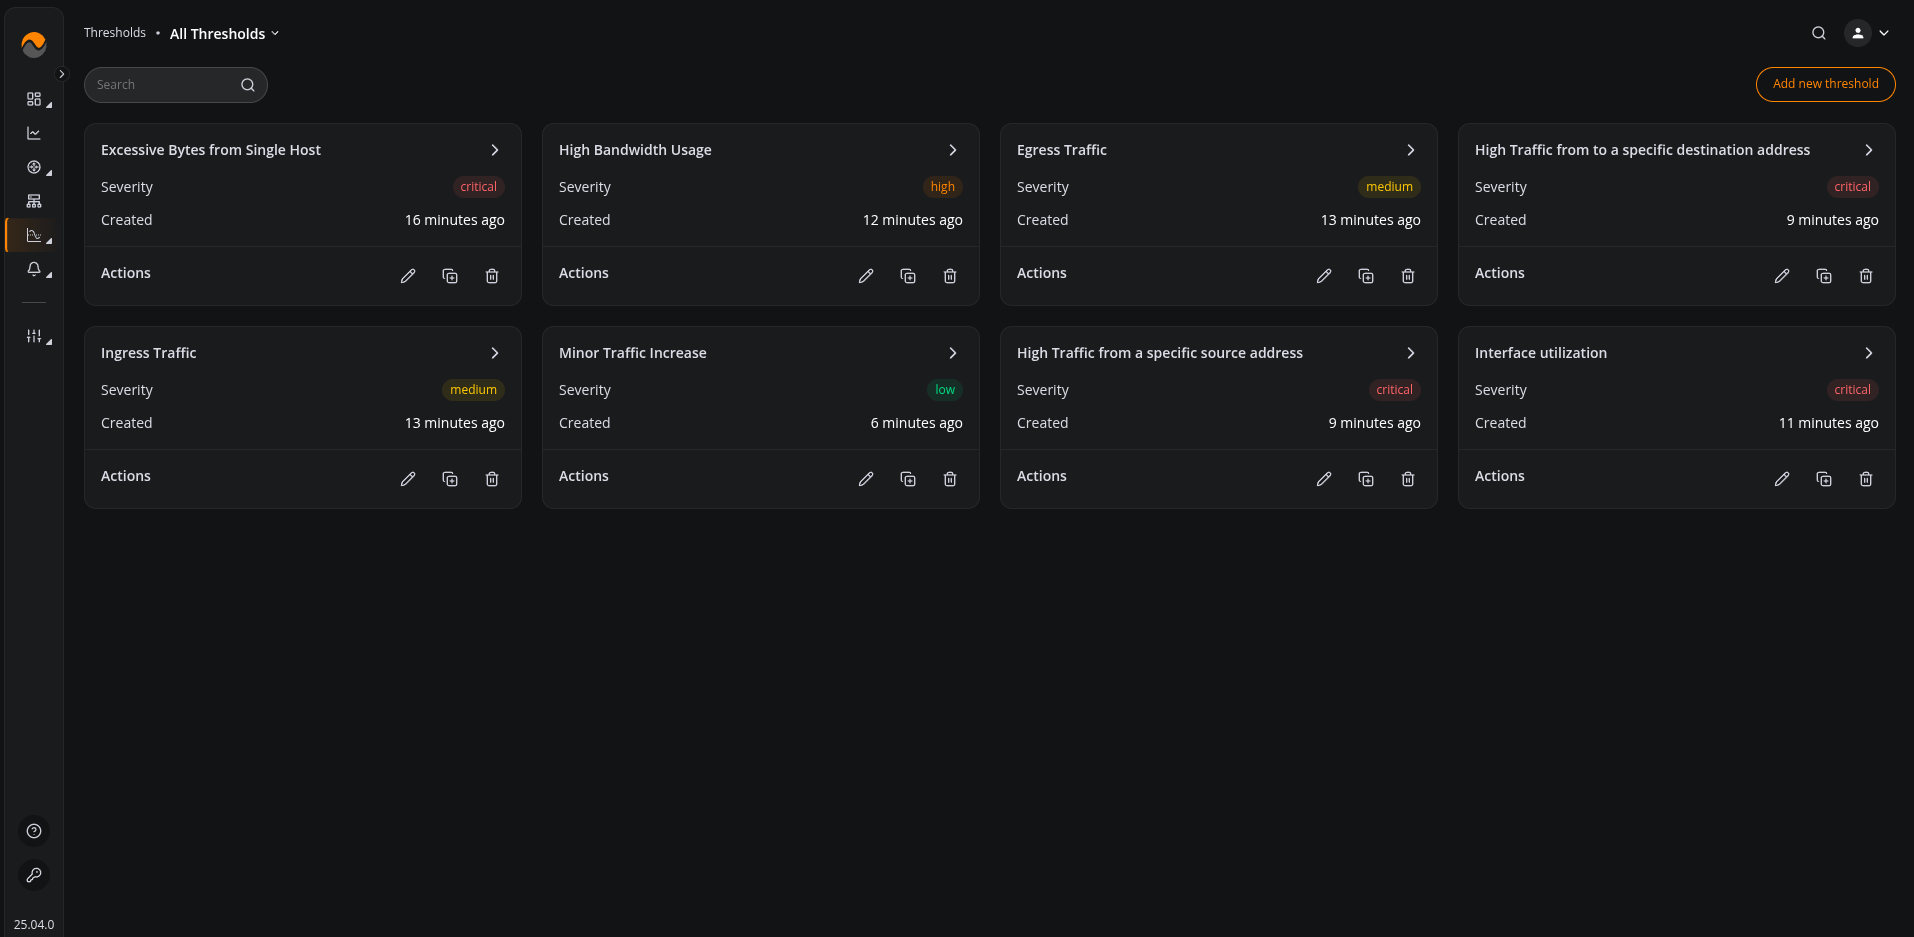1914x937 pixels.
Task: Open the search magnifier in top bar
Action: [1818, 33]
